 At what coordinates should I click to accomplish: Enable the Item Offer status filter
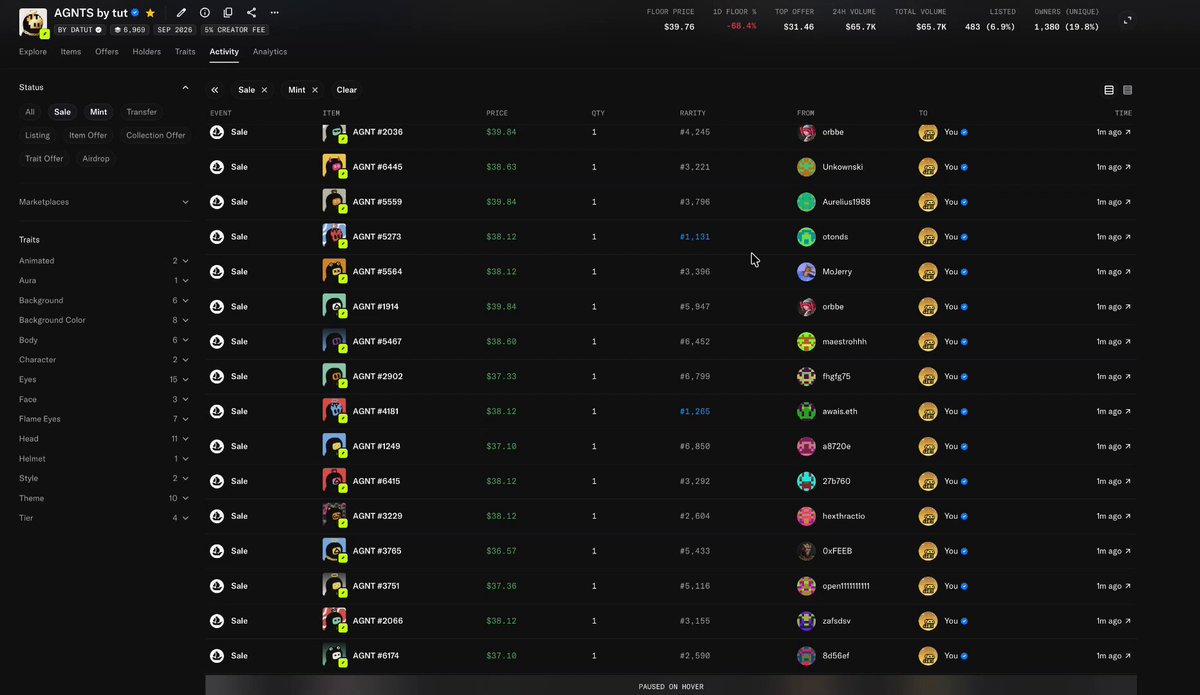tap(88, 135)
